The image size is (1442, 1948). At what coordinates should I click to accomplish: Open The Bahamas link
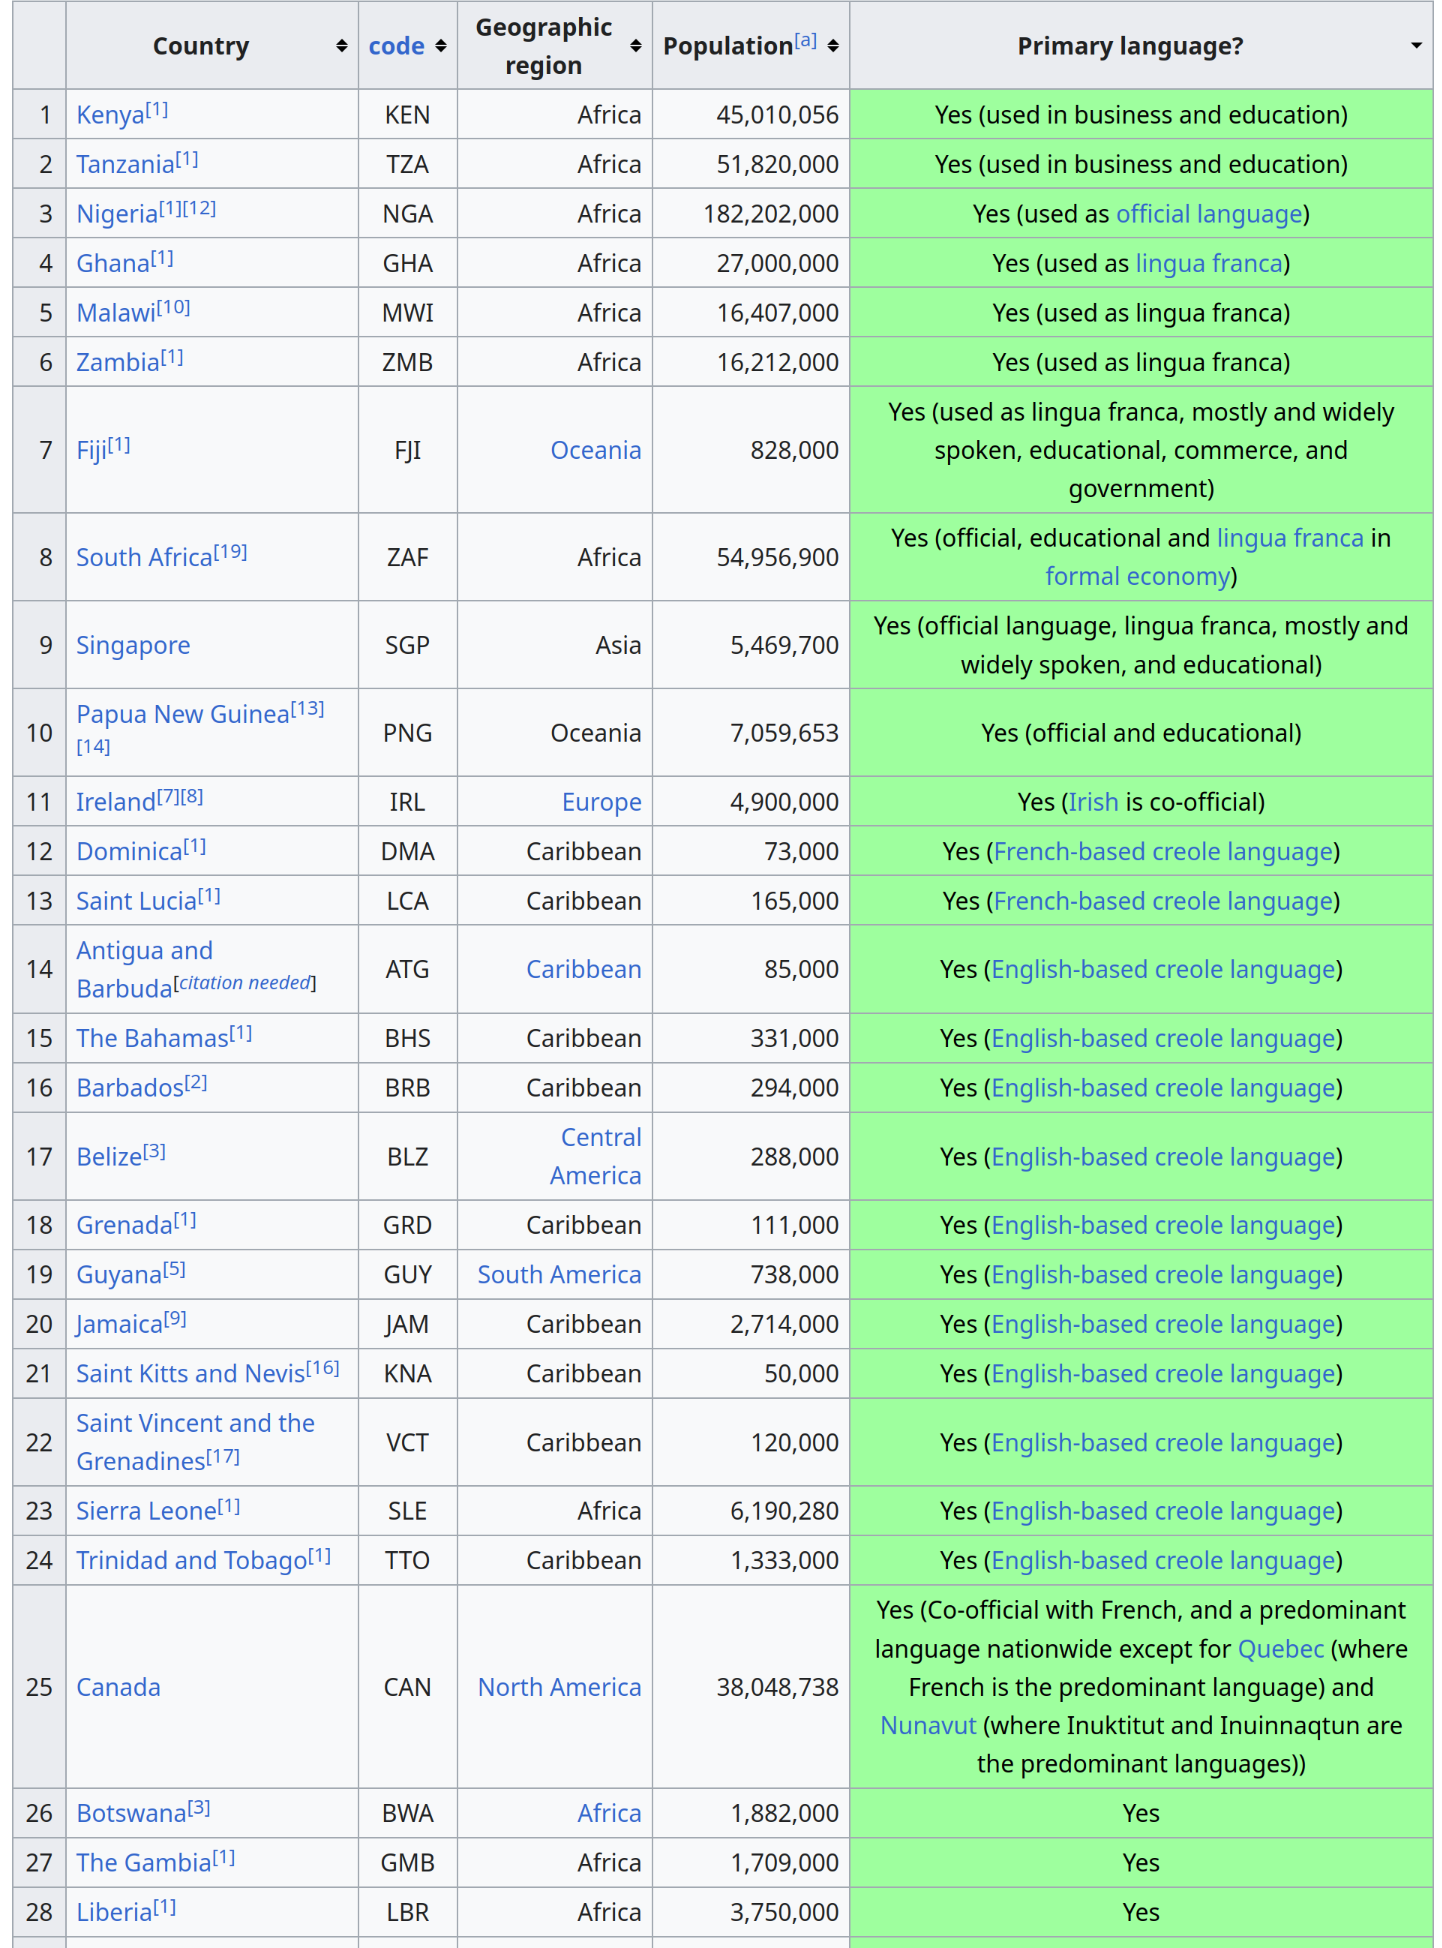click(152, 1038)
